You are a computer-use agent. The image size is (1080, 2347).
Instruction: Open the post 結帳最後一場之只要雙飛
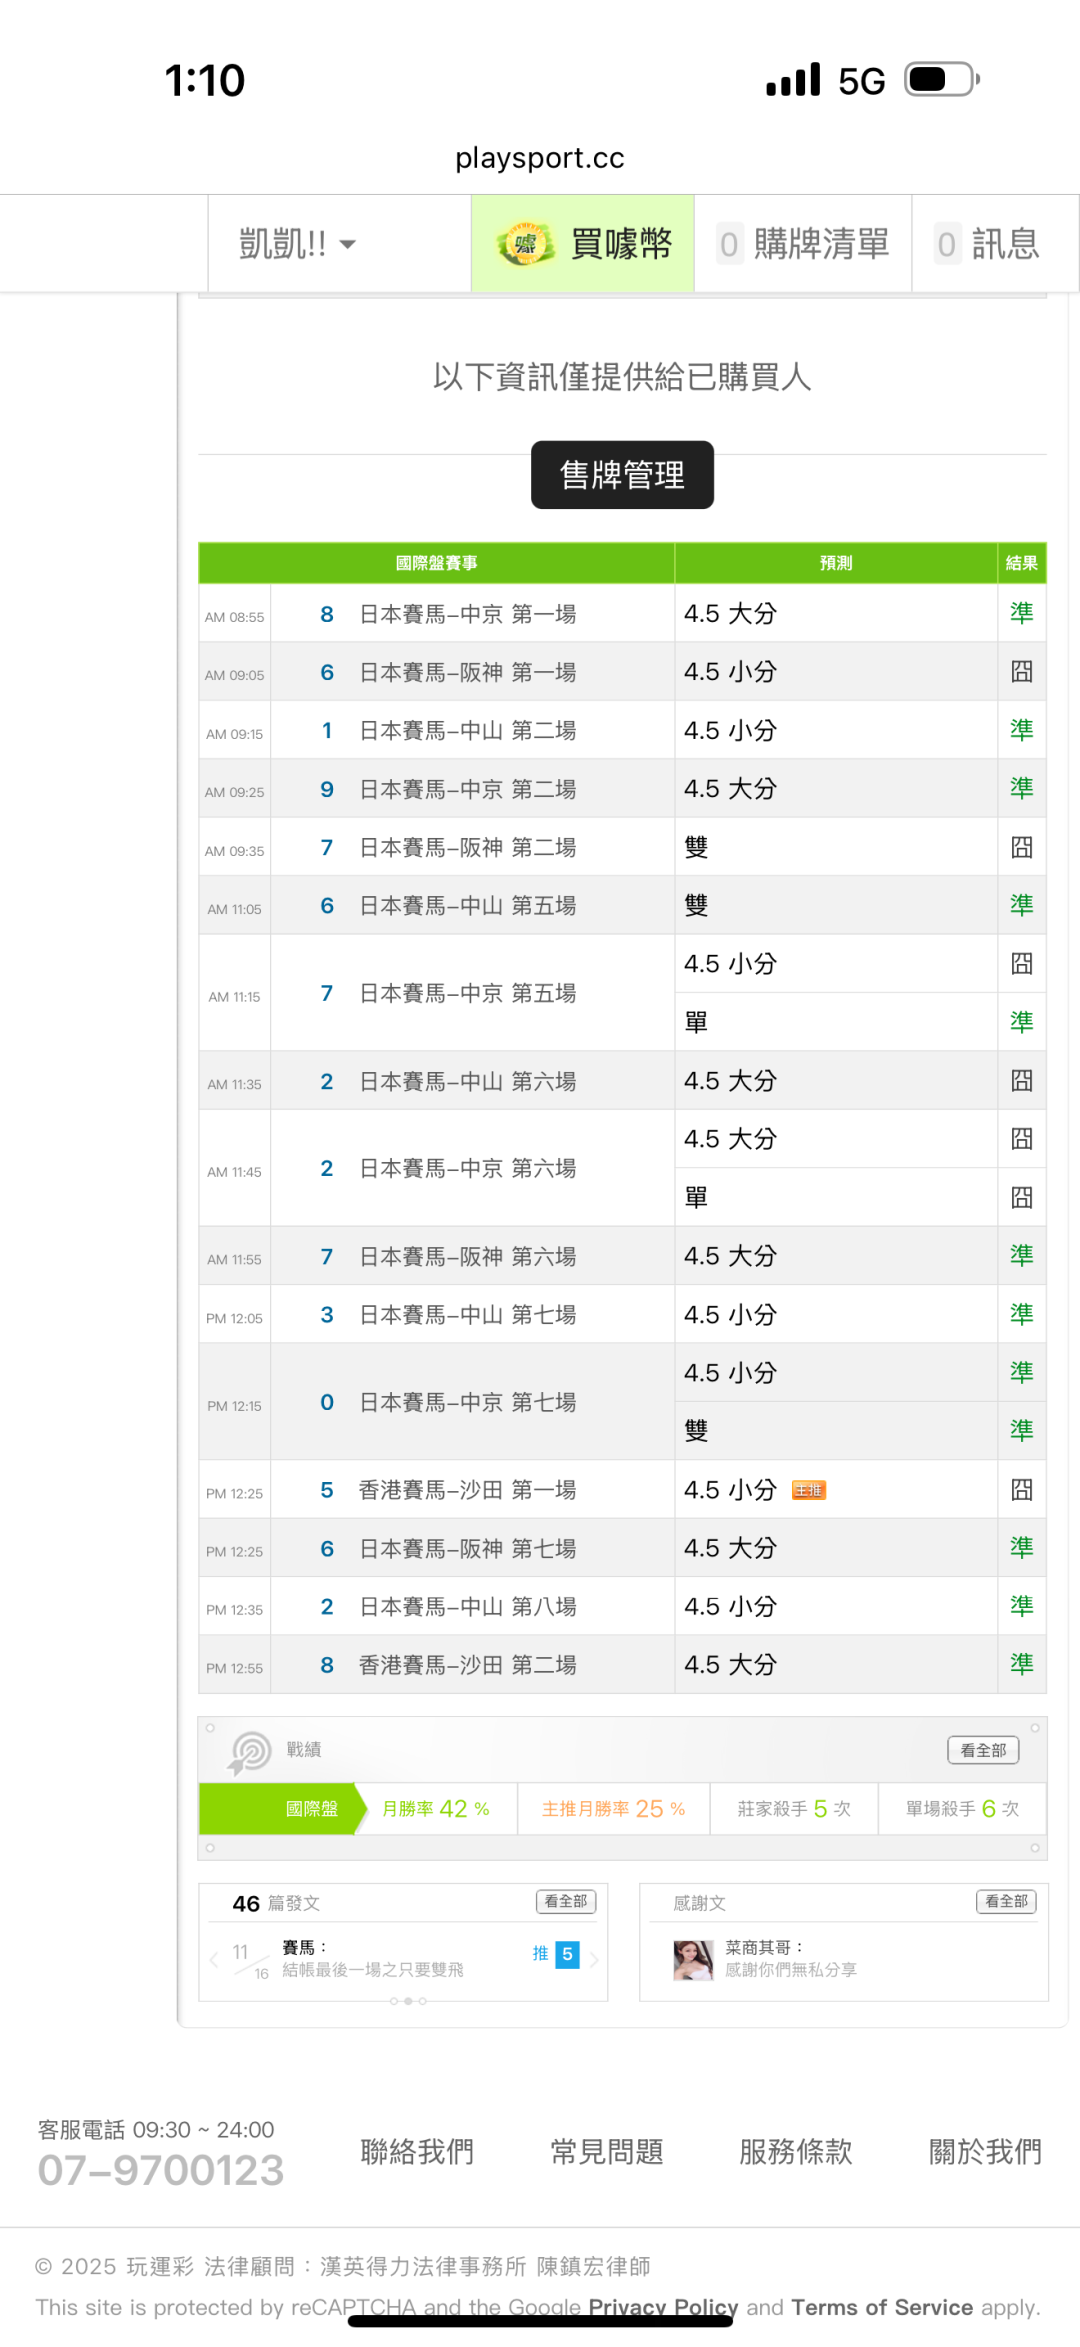coord(373,1970)
